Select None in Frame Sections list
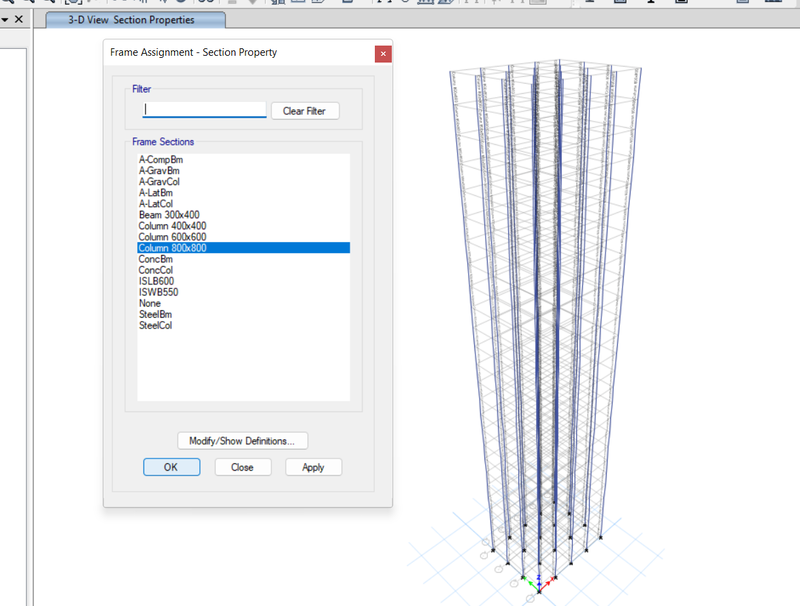This screenshot has height=606, width=800. [x=243, y=304]
